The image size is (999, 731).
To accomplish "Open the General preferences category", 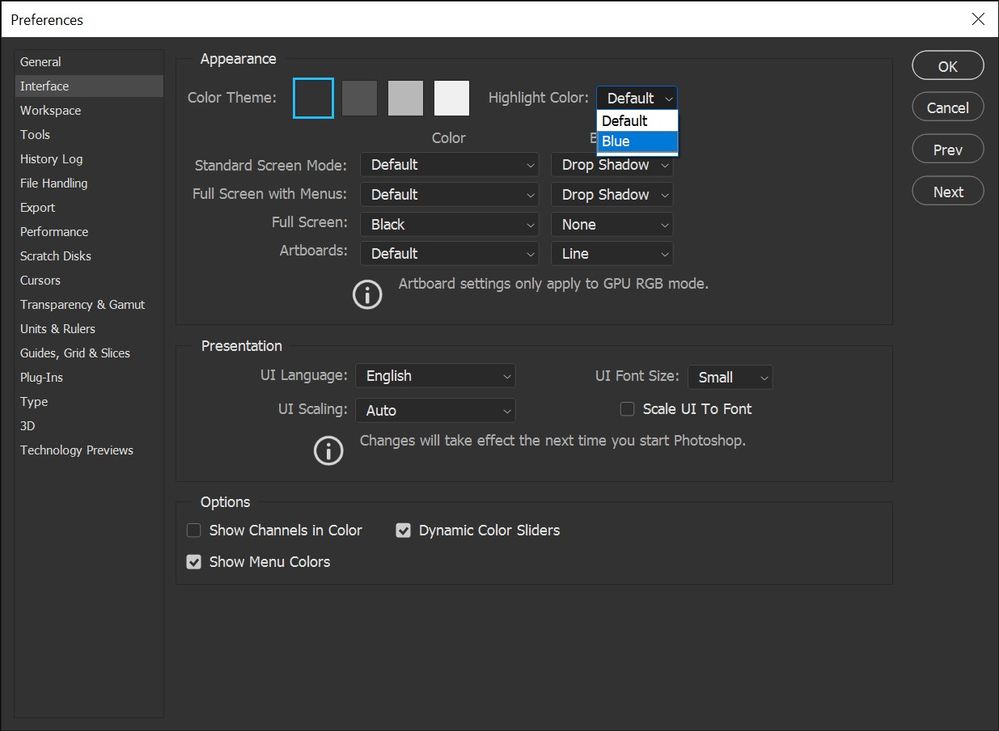I will click(89, 62).
